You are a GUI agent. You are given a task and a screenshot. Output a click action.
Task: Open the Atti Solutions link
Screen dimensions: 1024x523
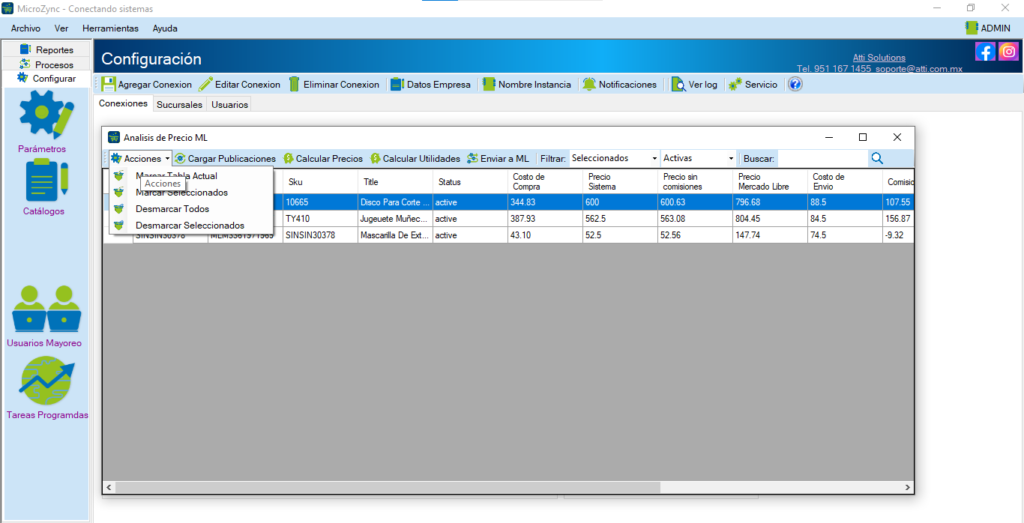[879, 57]
